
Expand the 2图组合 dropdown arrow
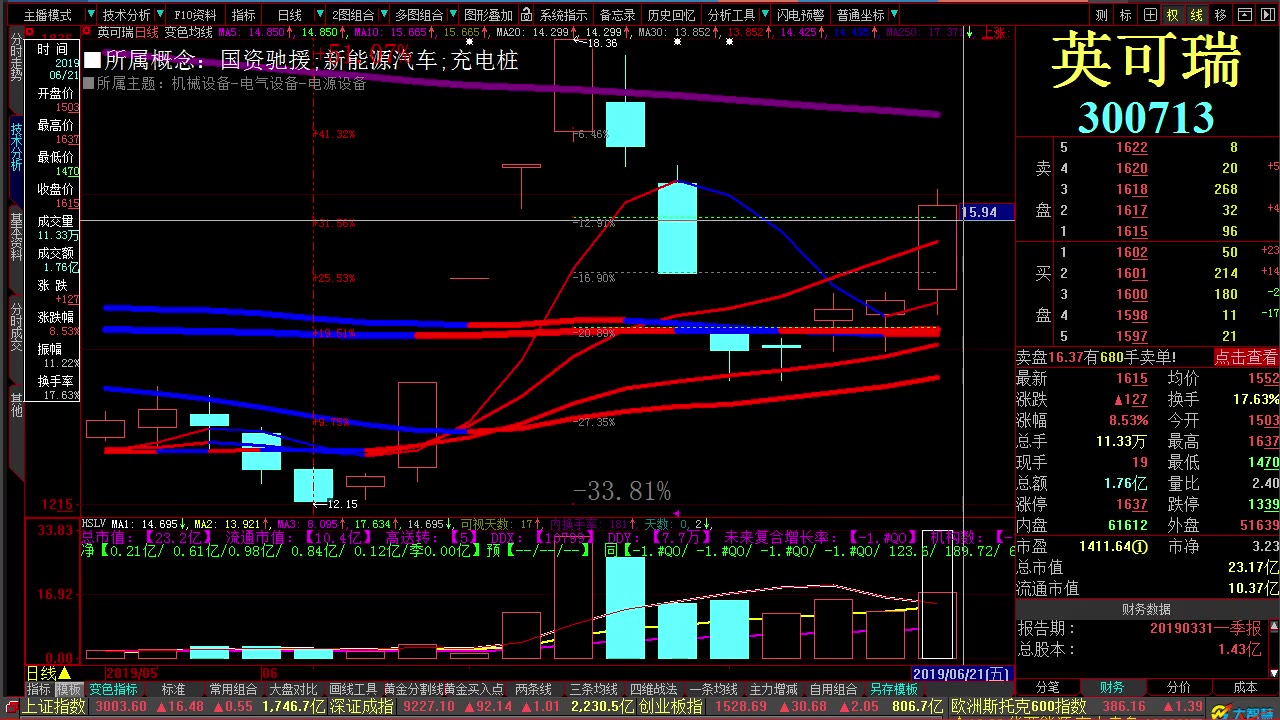point(385,15)
